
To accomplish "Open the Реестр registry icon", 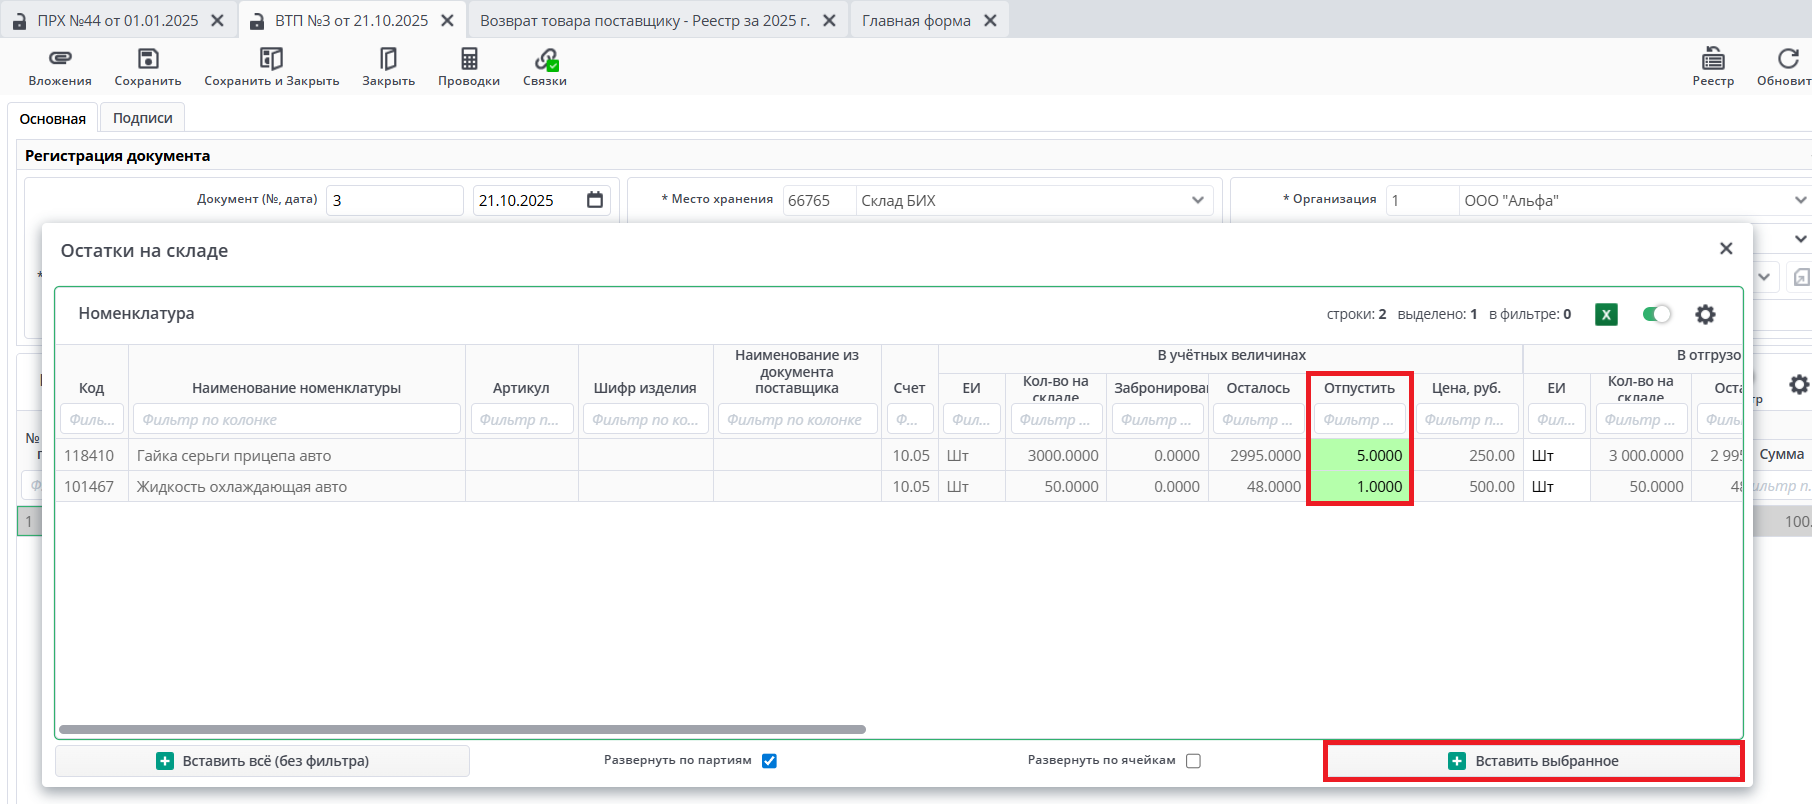I will [x=1713, y=59].
